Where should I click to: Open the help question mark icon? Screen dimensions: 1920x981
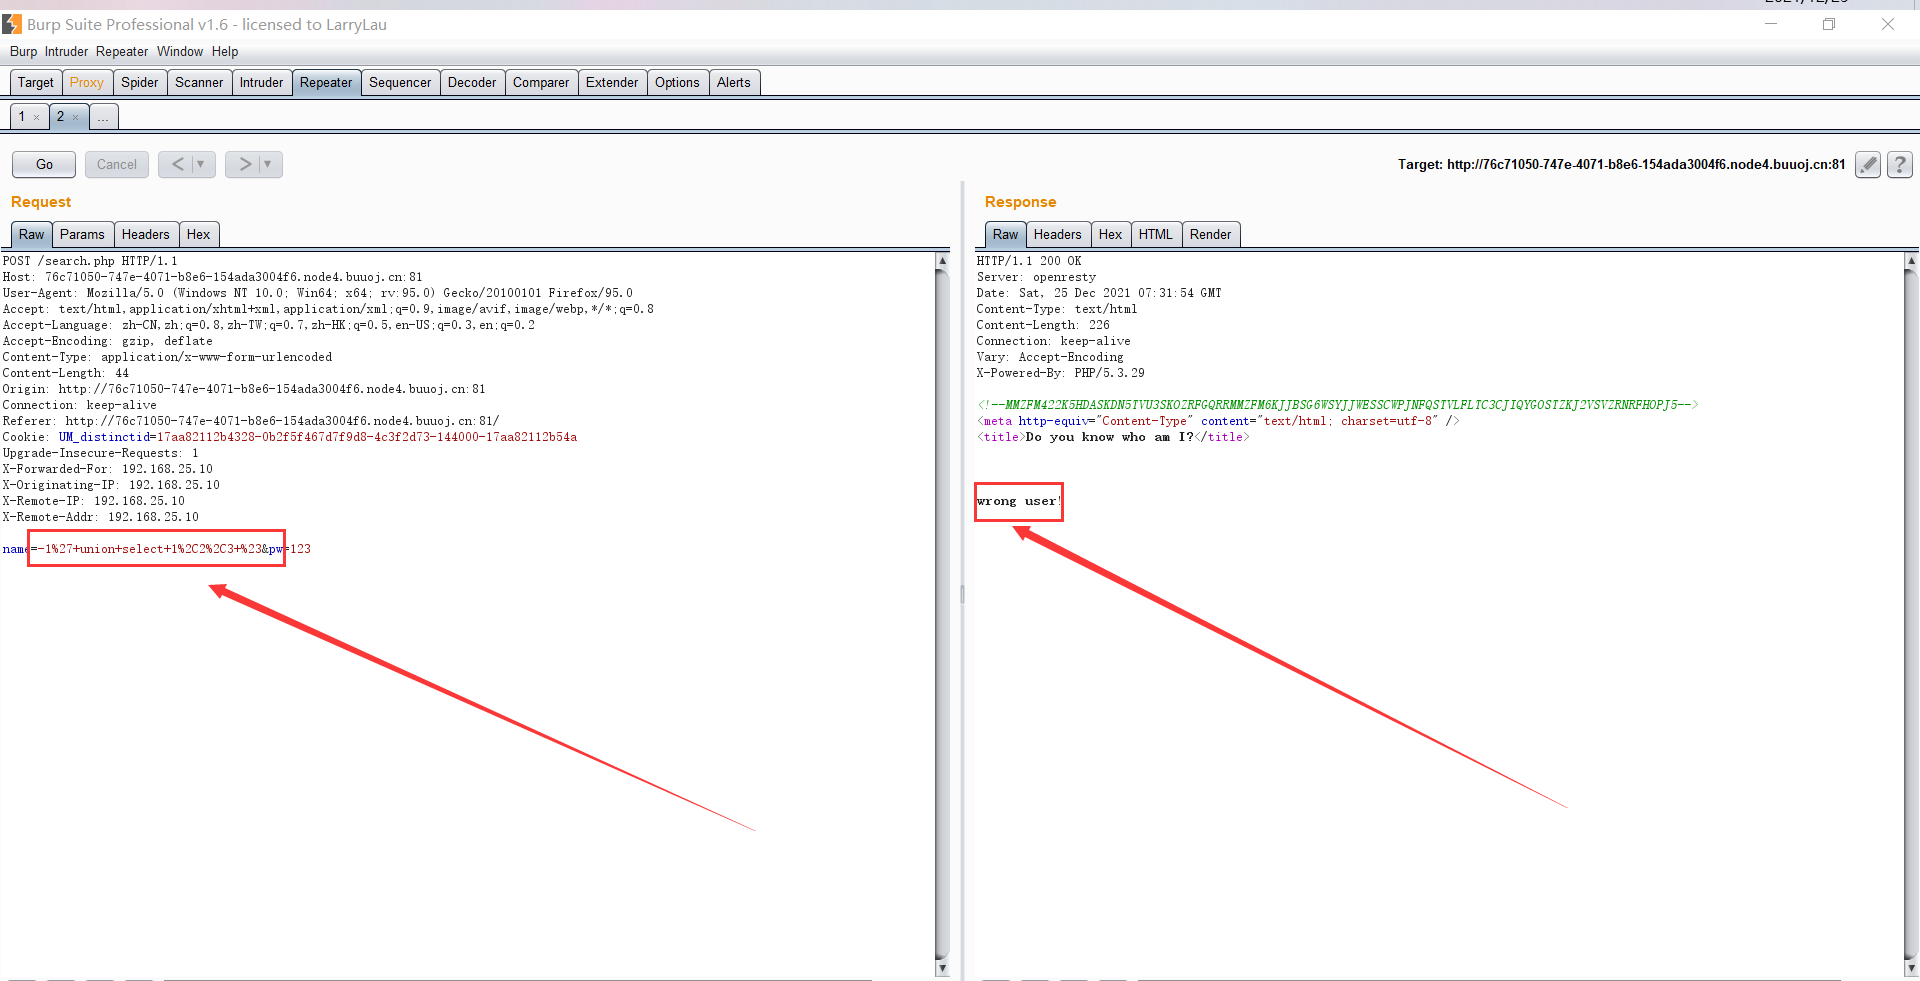(1900, 164)
